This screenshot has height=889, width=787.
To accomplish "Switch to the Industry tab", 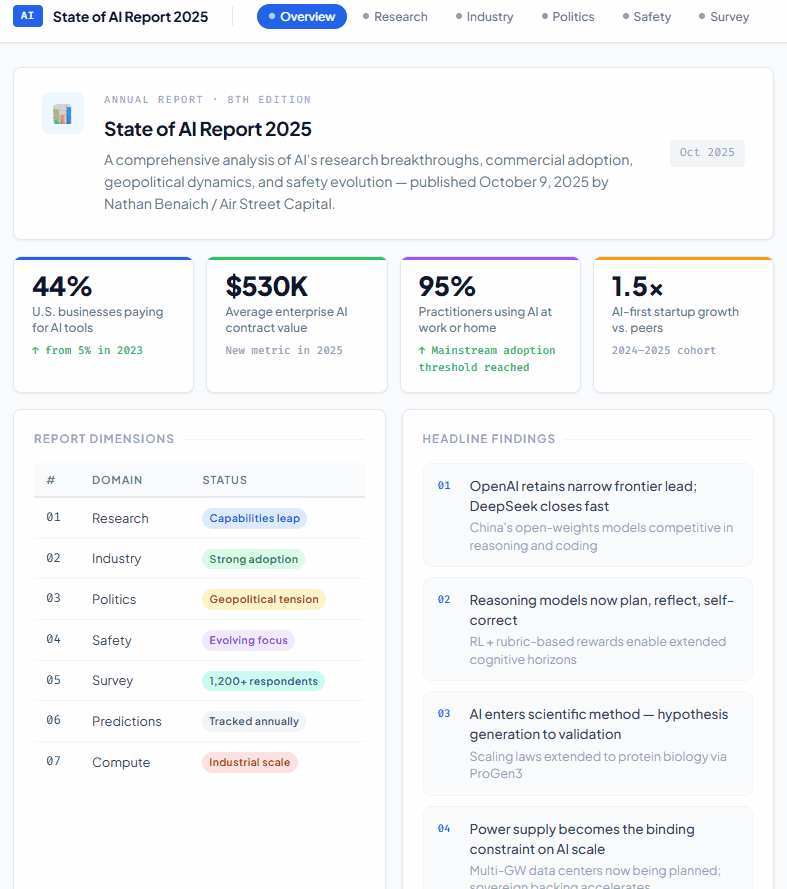I will [x=485, y=17].
